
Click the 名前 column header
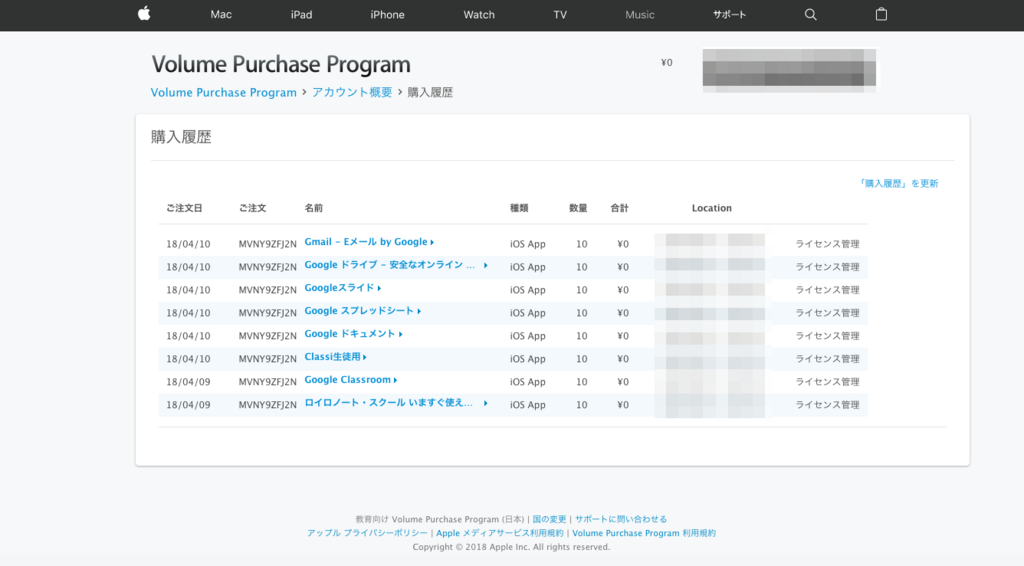click(x=313, y=208)
